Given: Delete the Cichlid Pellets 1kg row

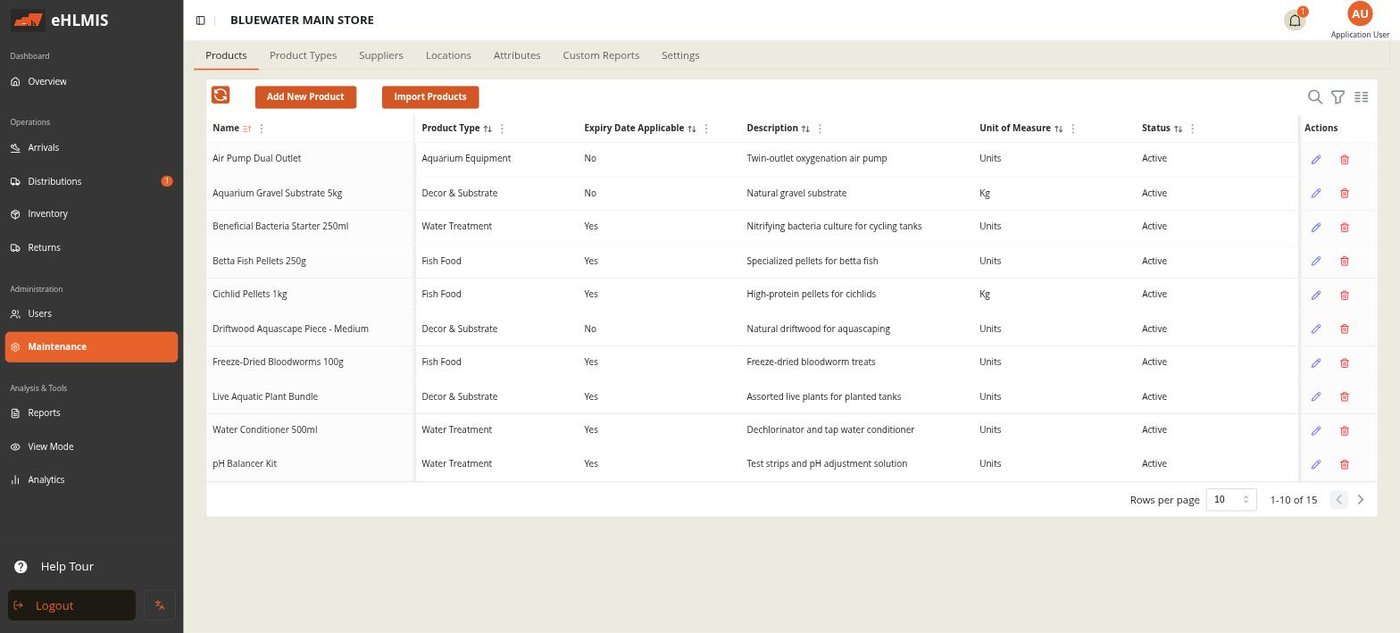Looking at the screenshot, I should (x=1344, y=295).
